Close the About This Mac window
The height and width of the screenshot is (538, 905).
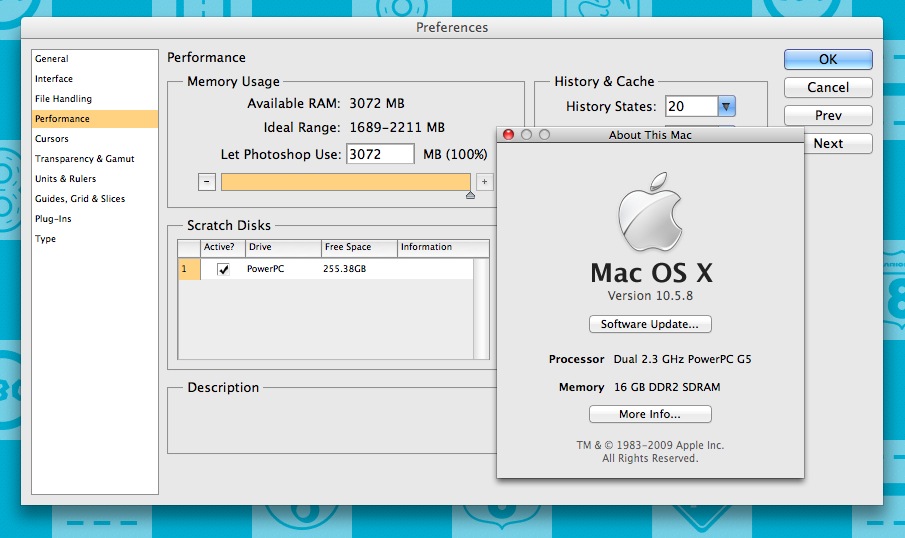click(508, 134)
